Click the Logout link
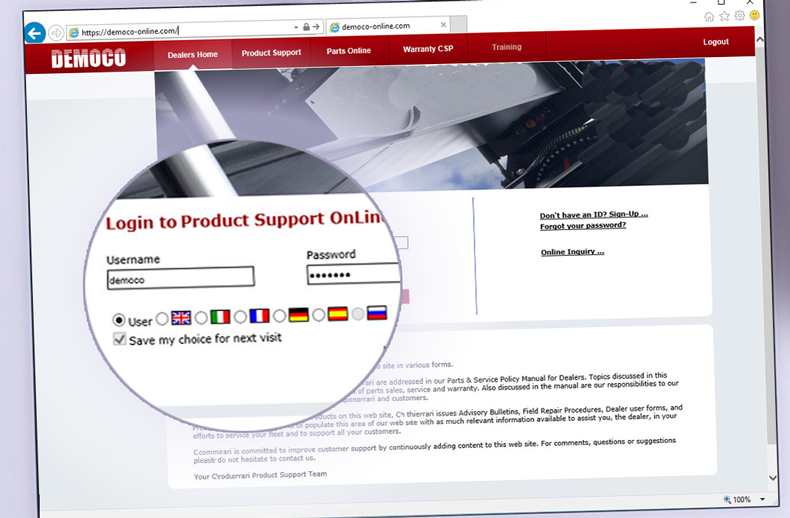790x518 pixels. (715, 42)
